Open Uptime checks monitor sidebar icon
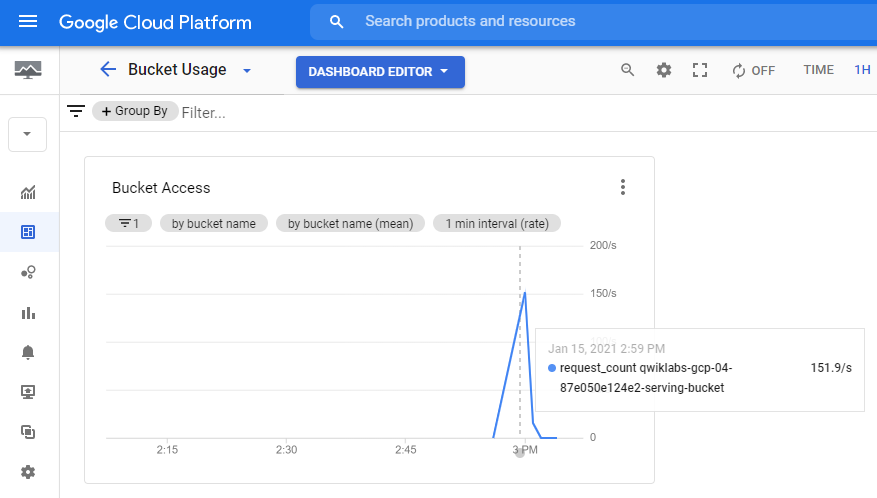 [x=28, y=392]
